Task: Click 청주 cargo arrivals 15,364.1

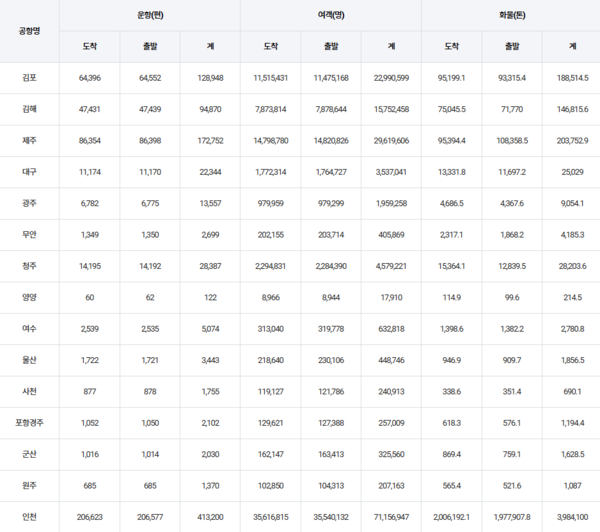Action: 452,266
